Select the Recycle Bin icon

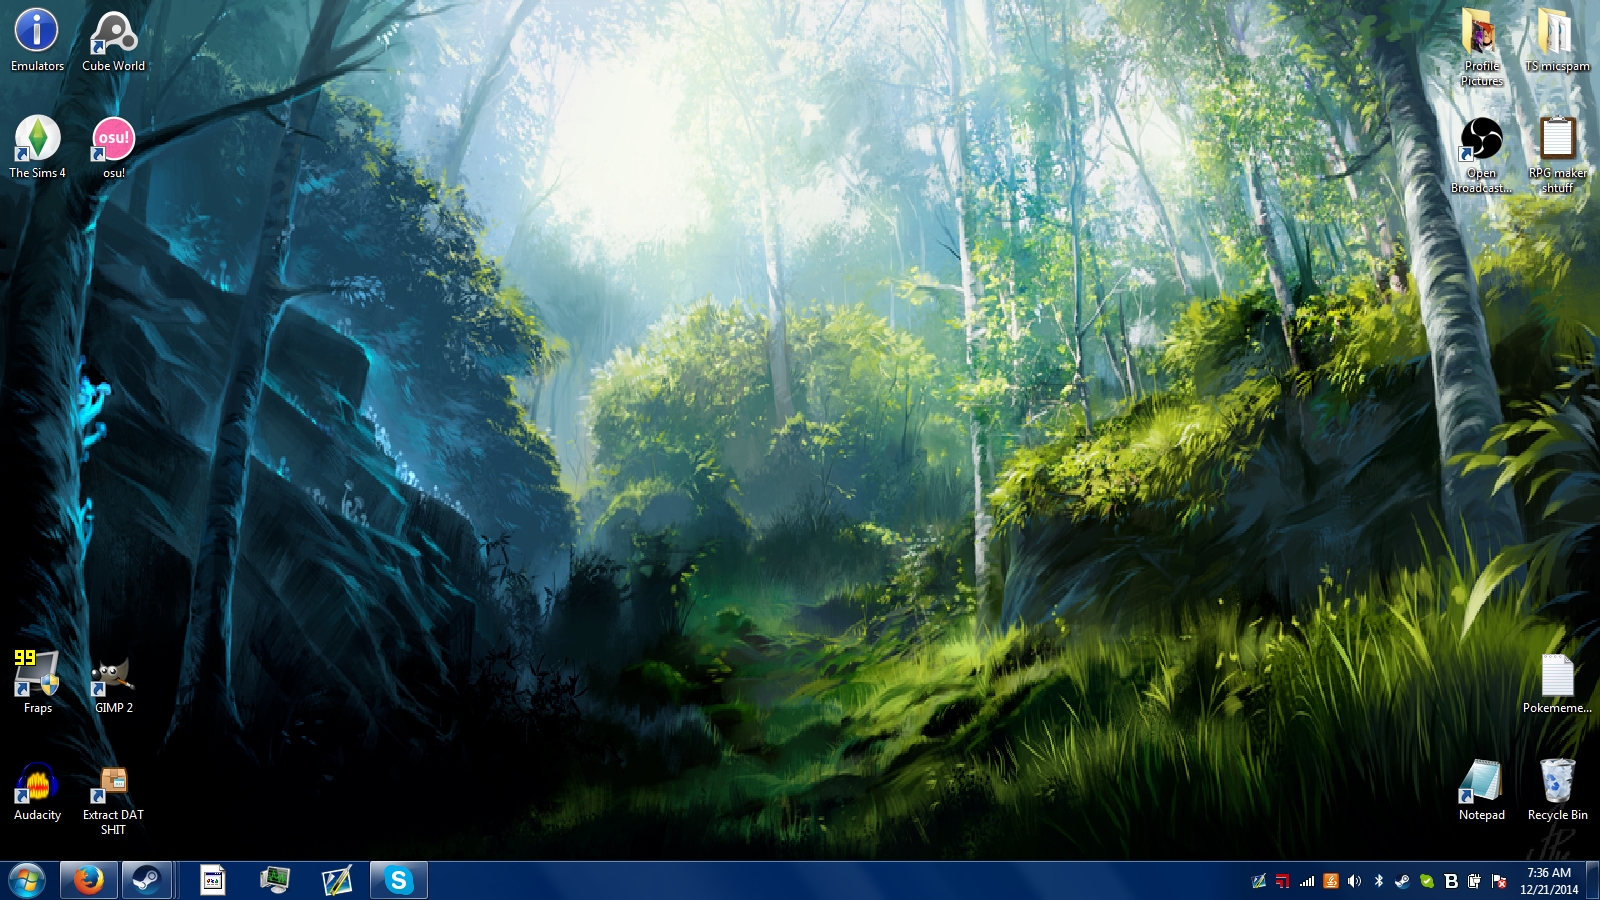tap(1557, 790)
